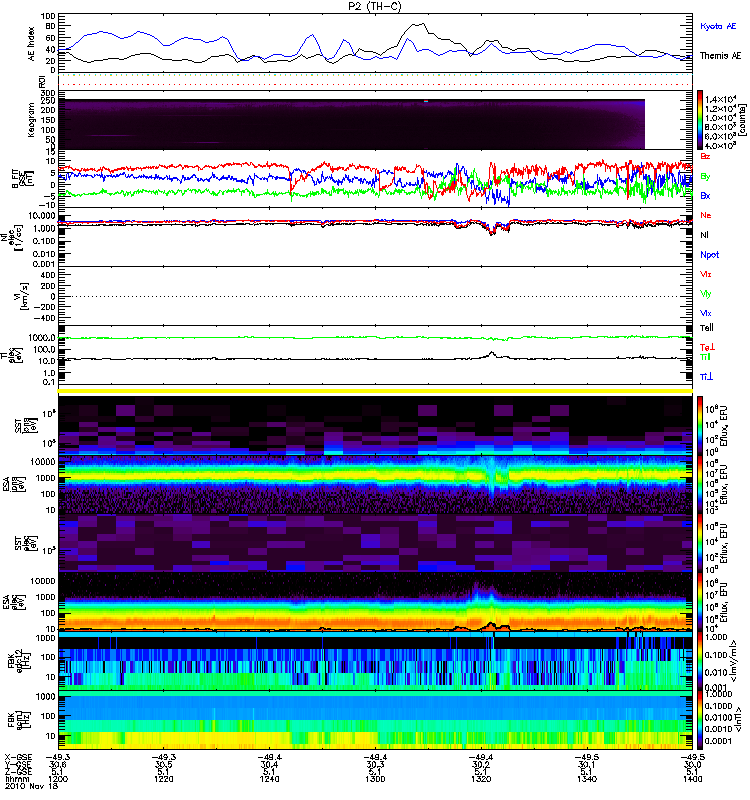Click the "X-GSE" row label

point(18,758)
